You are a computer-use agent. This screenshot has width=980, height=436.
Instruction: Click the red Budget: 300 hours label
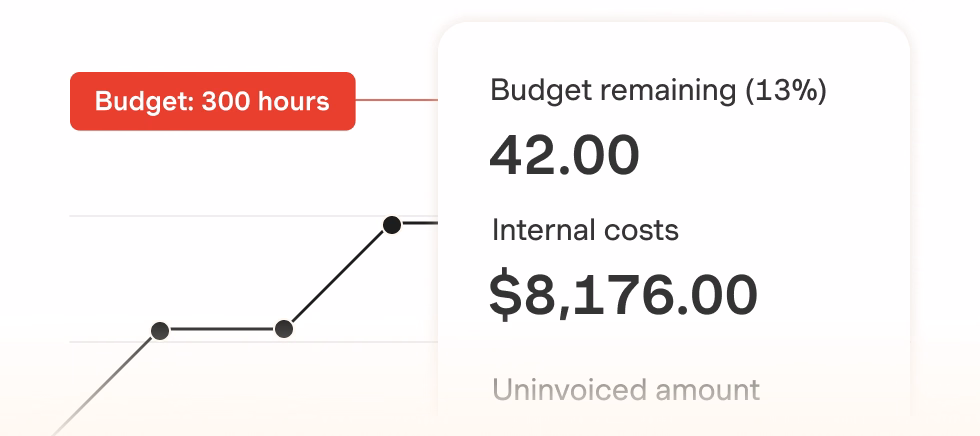click(212, 101)
